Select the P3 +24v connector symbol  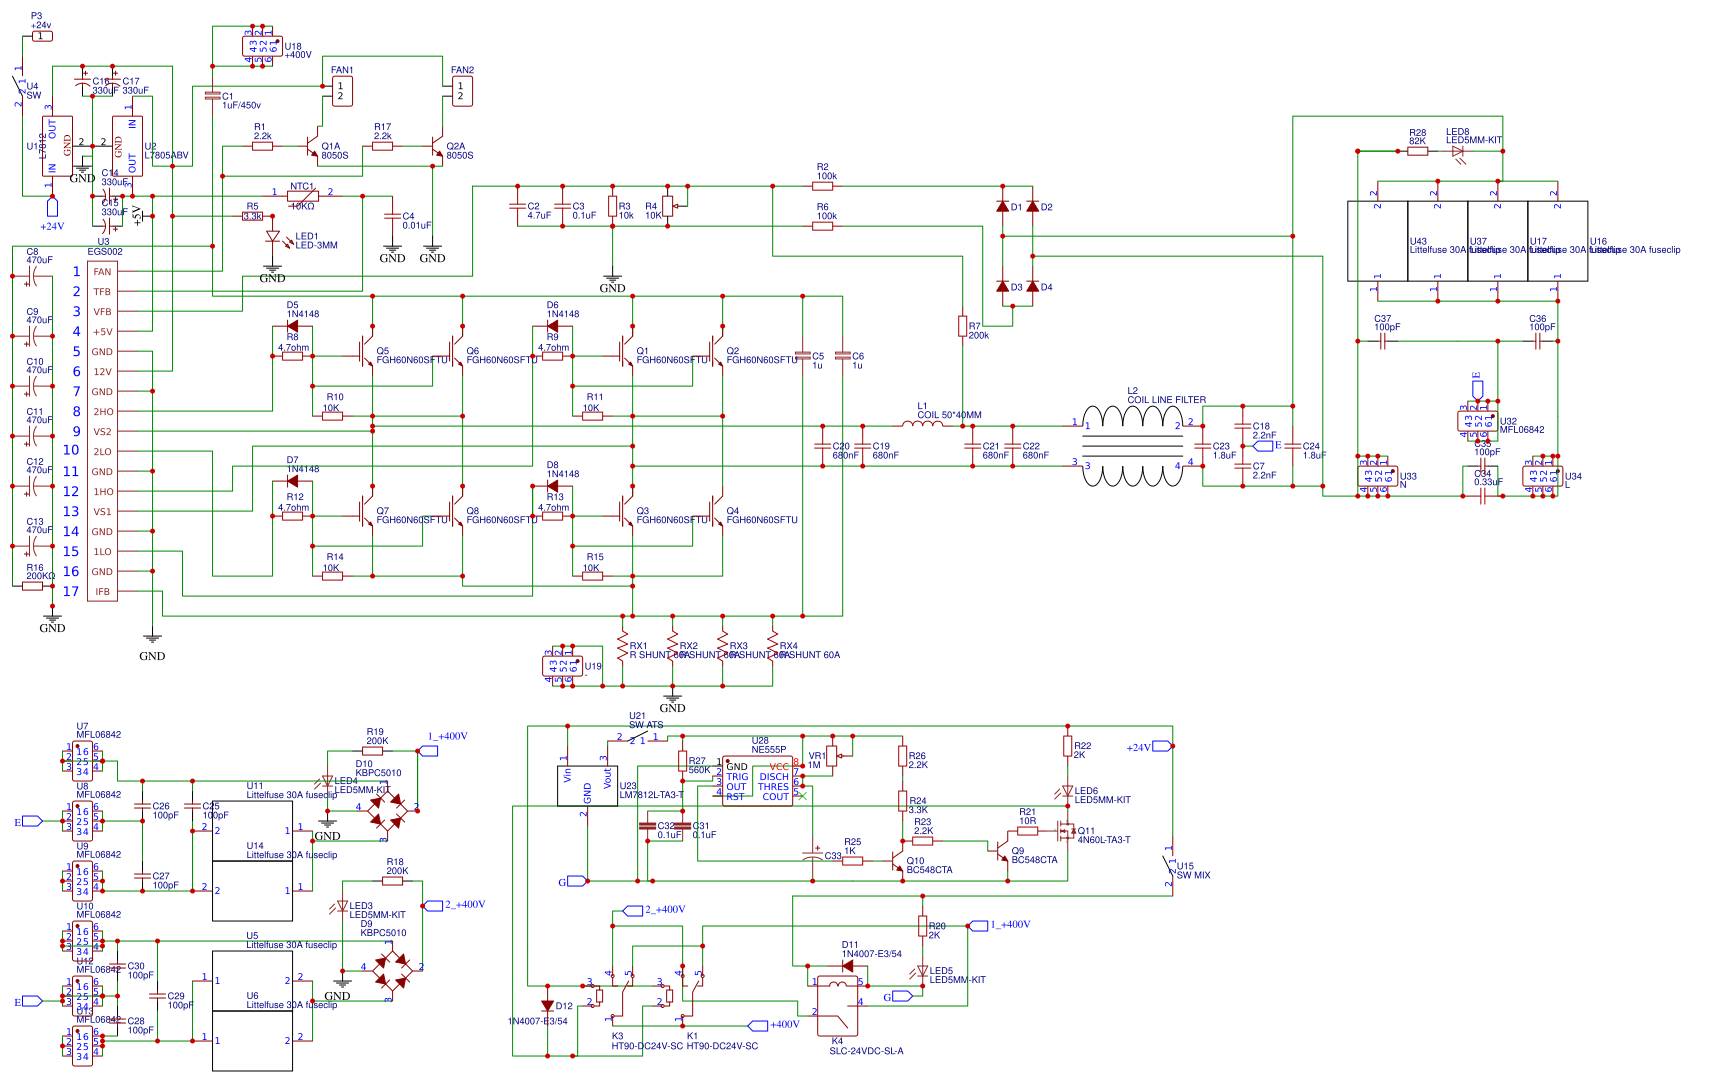pyautogui.click(x=42, y=36)
